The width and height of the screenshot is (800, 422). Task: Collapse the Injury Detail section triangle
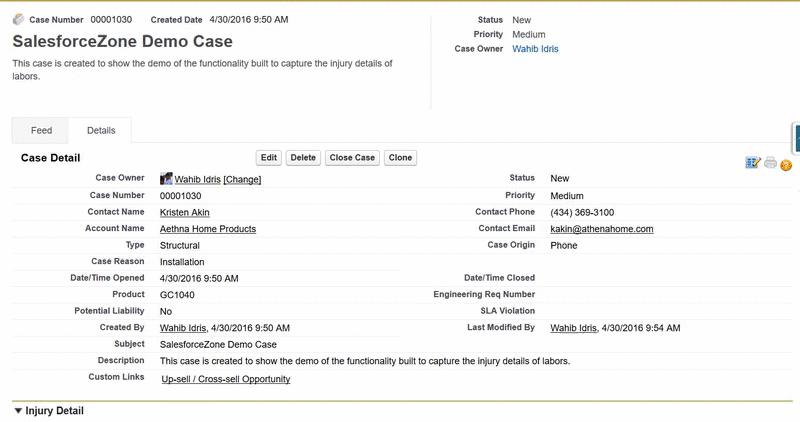tap(18, 411)
